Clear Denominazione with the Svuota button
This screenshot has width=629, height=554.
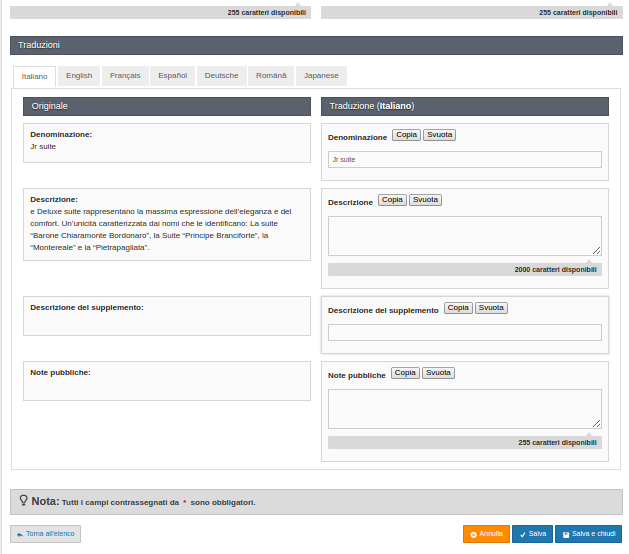tap(439, 135)
